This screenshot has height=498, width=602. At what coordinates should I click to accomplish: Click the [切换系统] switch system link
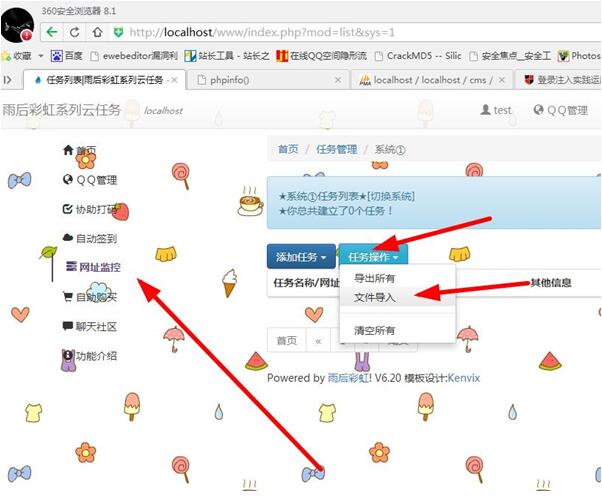coord(391,196)
